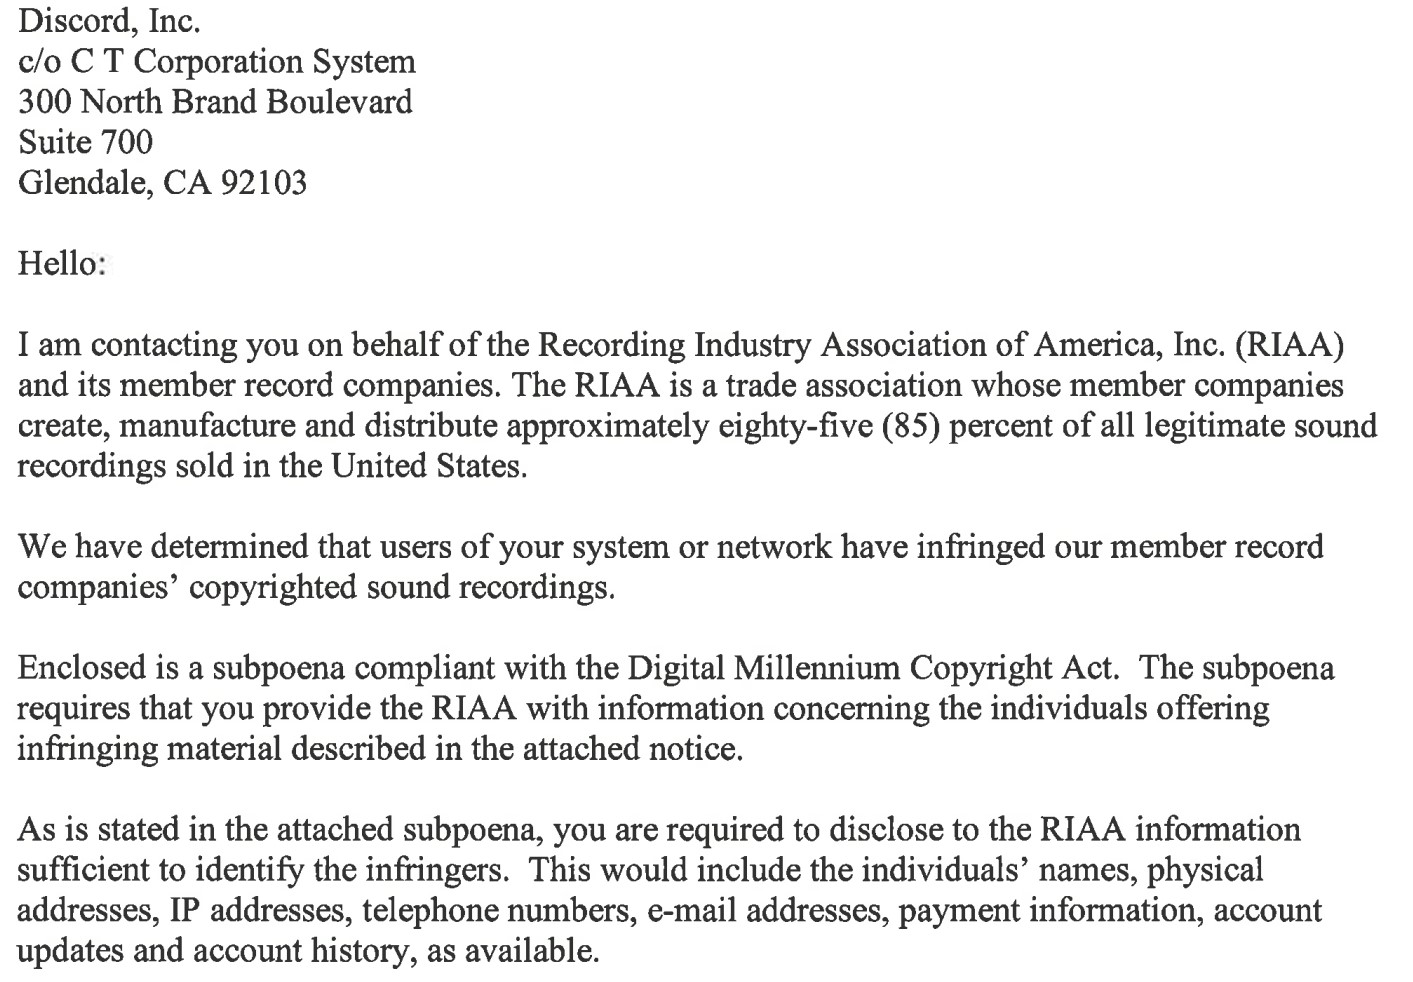Click the "Discord, Inc." addressee line
This screenshot has width=1413, height=982.
109,21
